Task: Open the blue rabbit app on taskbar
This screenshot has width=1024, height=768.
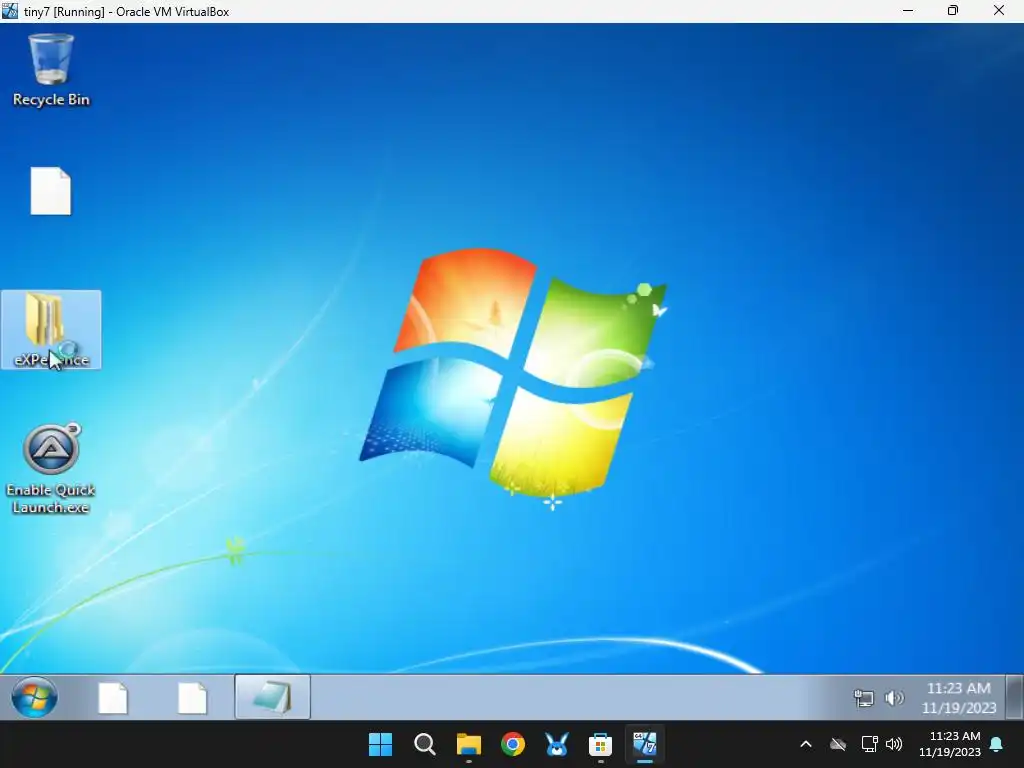Action: click(x=556, y=744)
